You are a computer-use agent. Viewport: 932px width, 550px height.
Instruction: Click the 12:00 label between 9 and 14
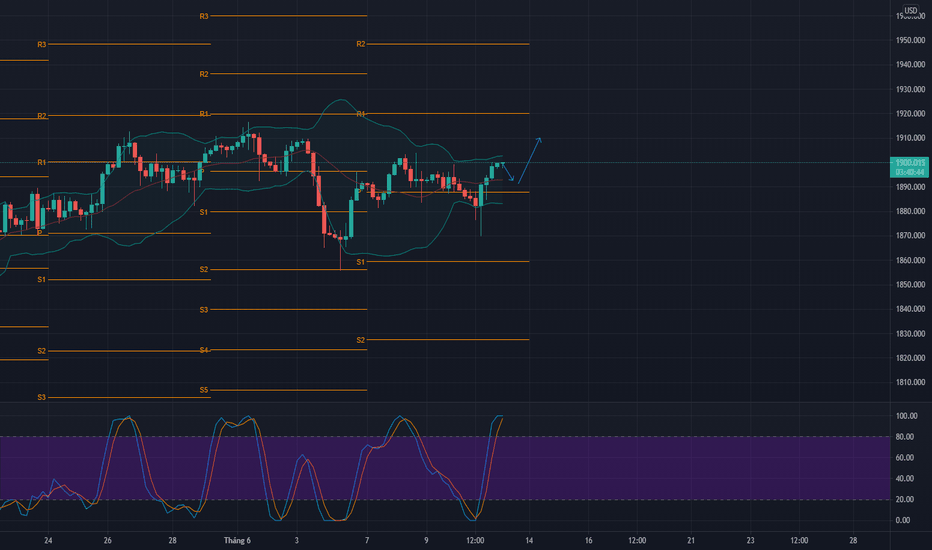click(475, 540)
